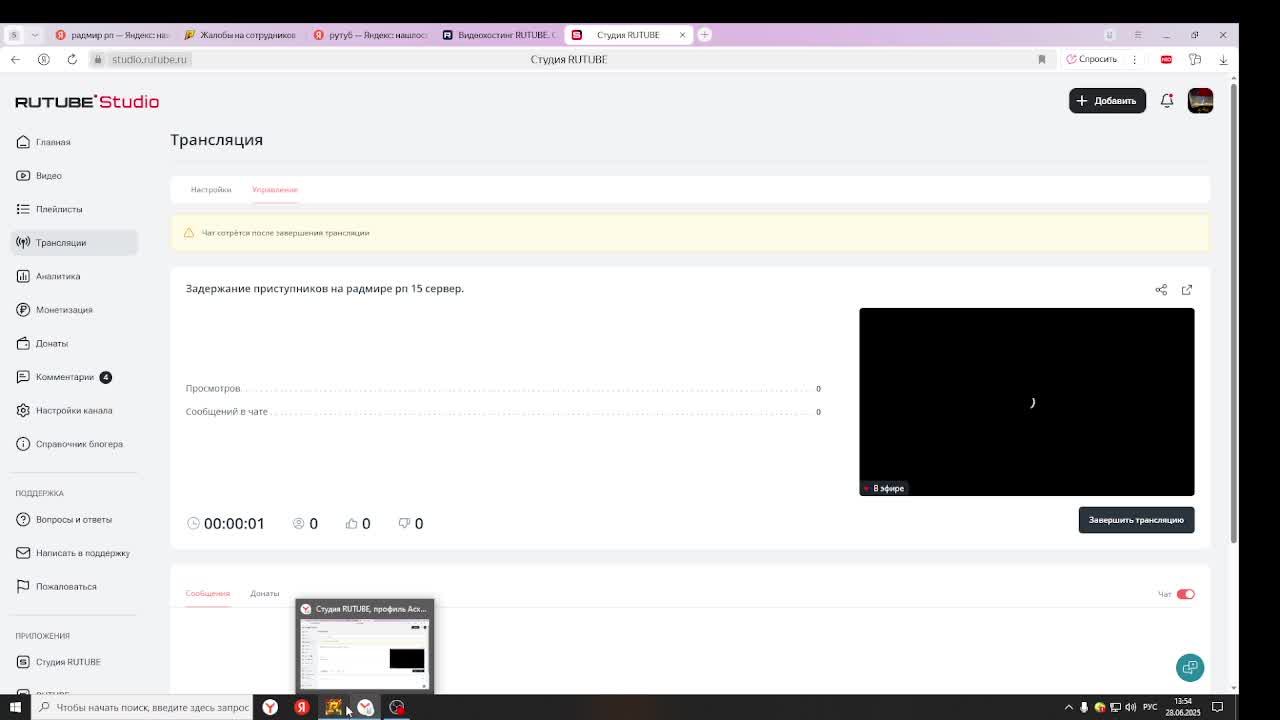
Task: Switch to Настройки tab
Action: pyautogui.click(x=211, y=189)
